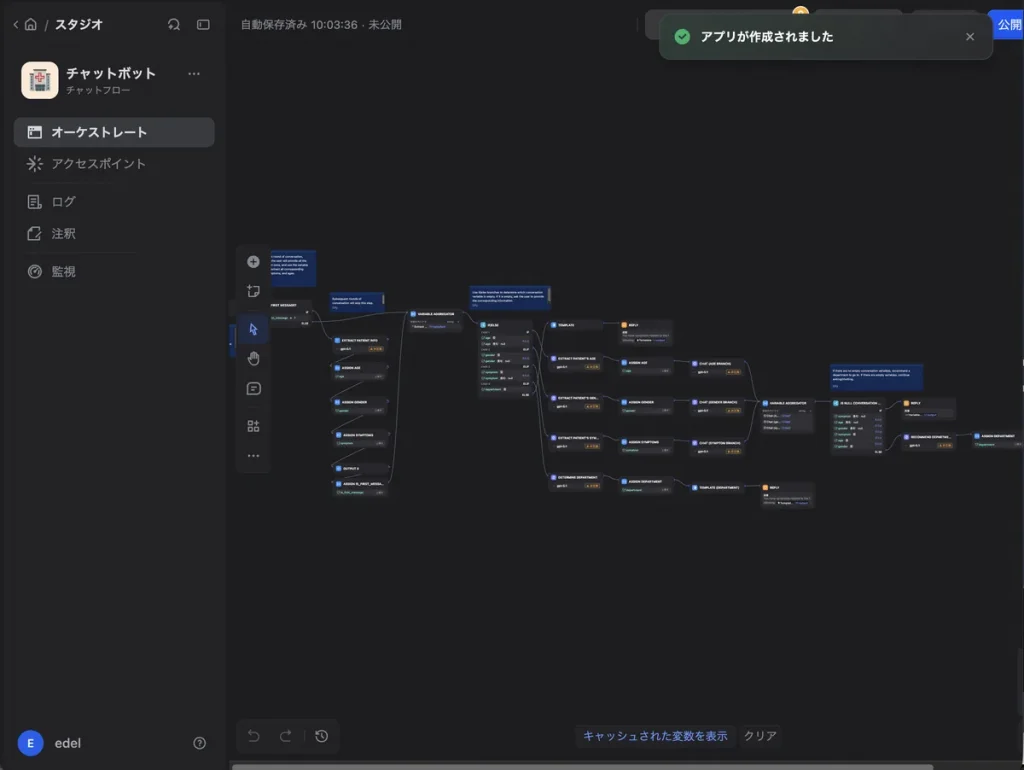Click the クリア button

760,736
